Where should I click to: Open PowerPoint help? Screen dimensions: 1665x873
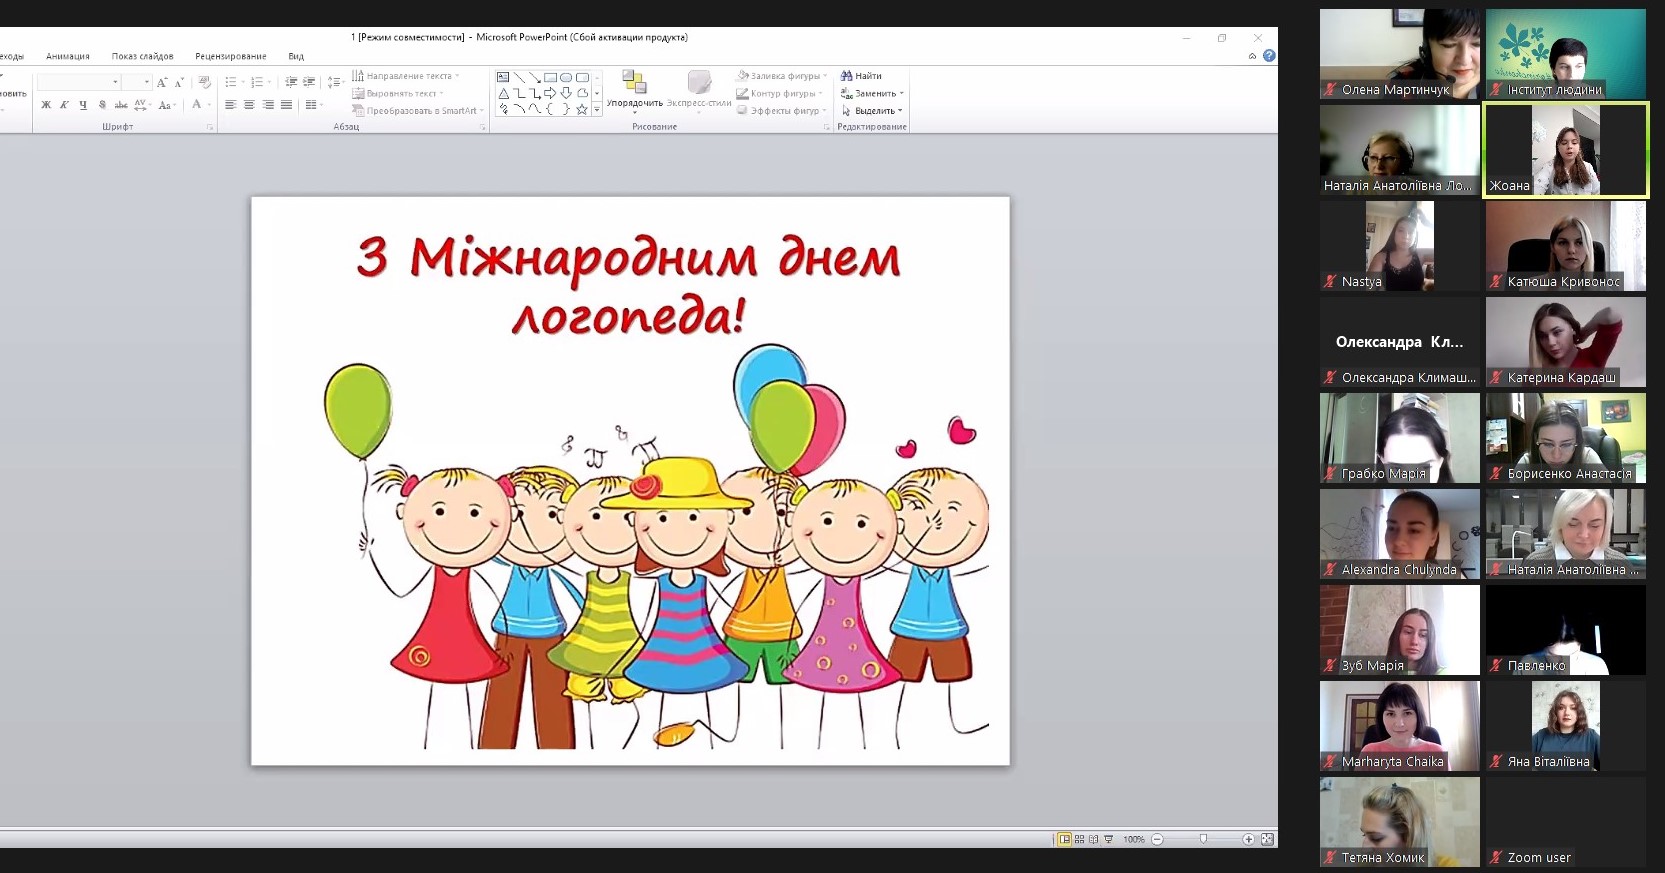tap(1269, 56)
